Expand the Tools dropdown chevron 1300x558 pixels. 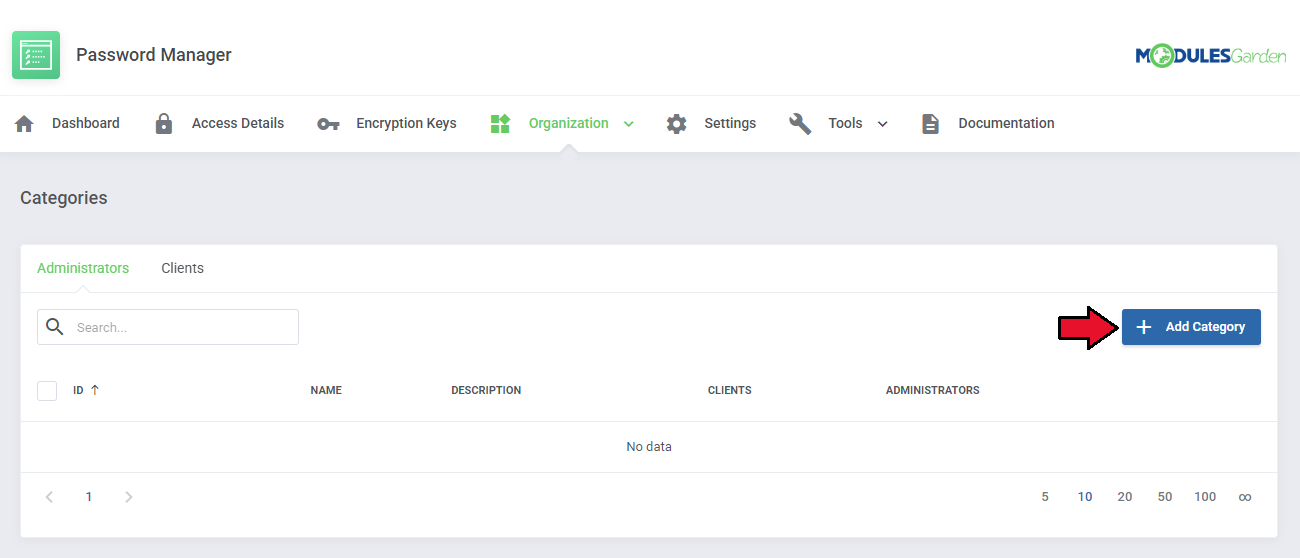point(883,124)
